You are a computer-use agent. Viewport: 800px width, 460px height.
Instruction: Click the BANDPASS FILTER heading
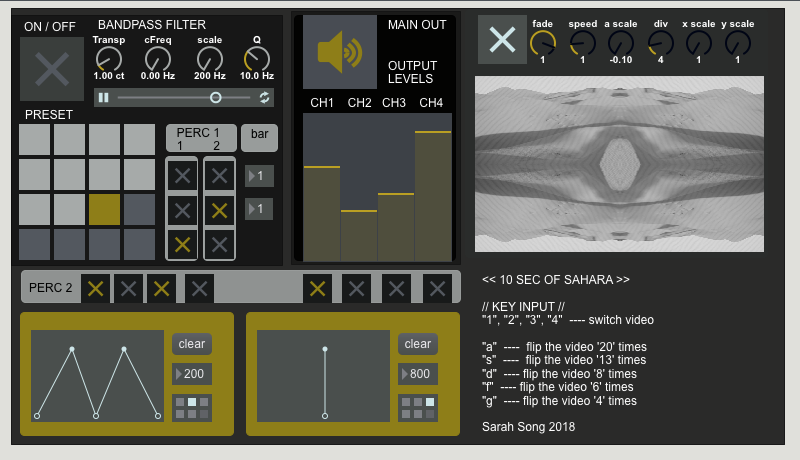[x=152, y=24]
